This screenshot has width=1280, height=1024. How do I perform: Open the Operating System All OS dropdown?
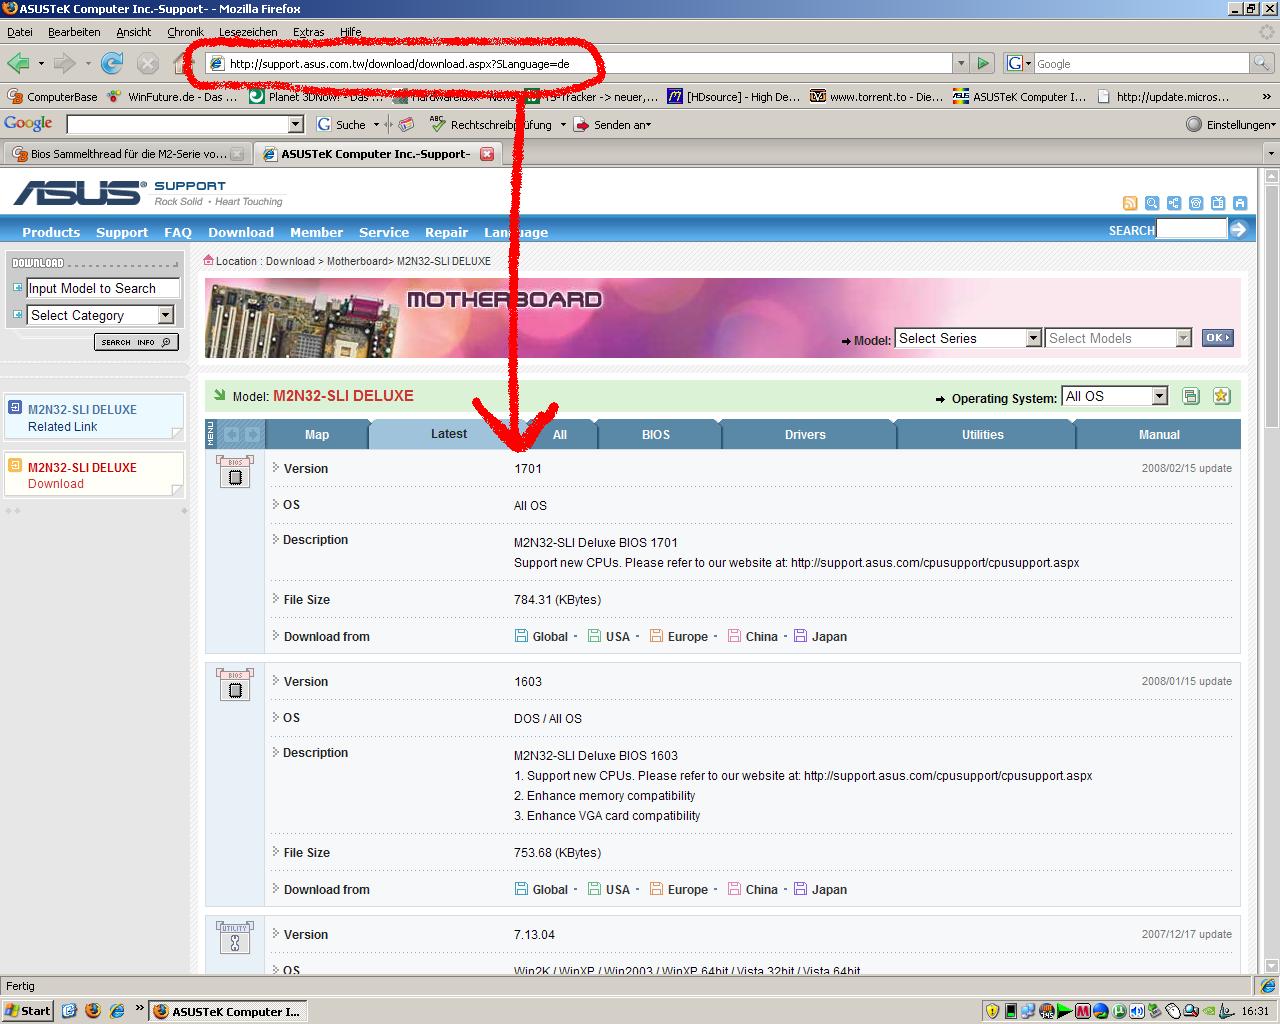[1115, 396]
